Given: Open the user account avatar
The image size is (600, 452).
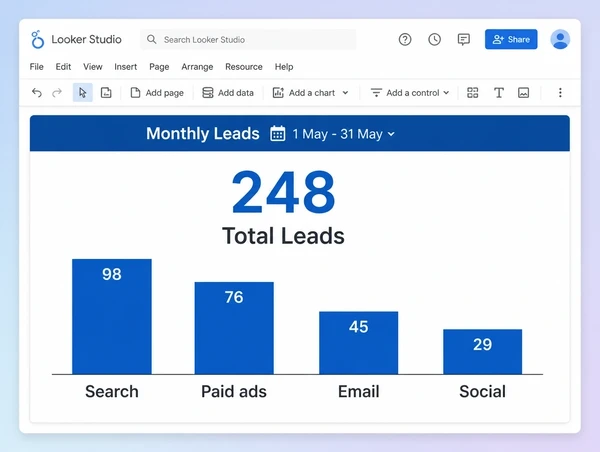Looking at the screenshot, I should click(560, 39).
